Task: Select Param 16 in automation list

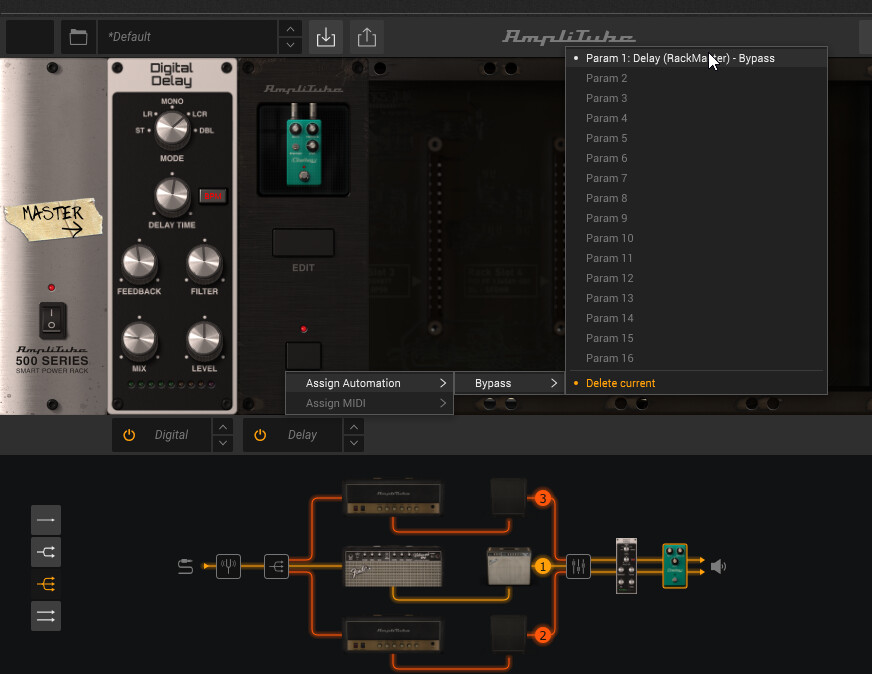Action: tap(609, 358)
